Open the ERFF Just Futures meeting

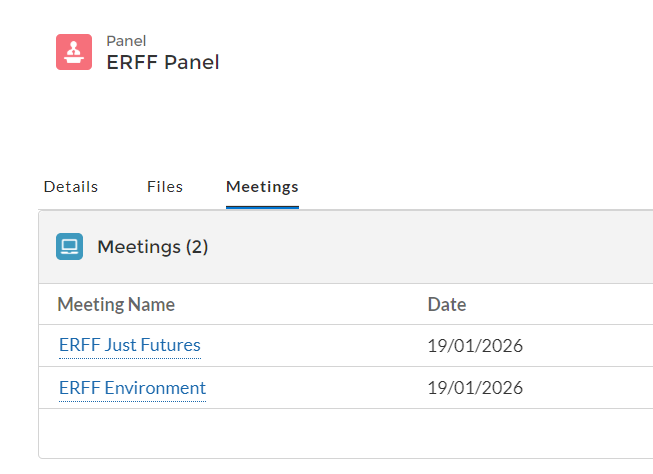129,346
